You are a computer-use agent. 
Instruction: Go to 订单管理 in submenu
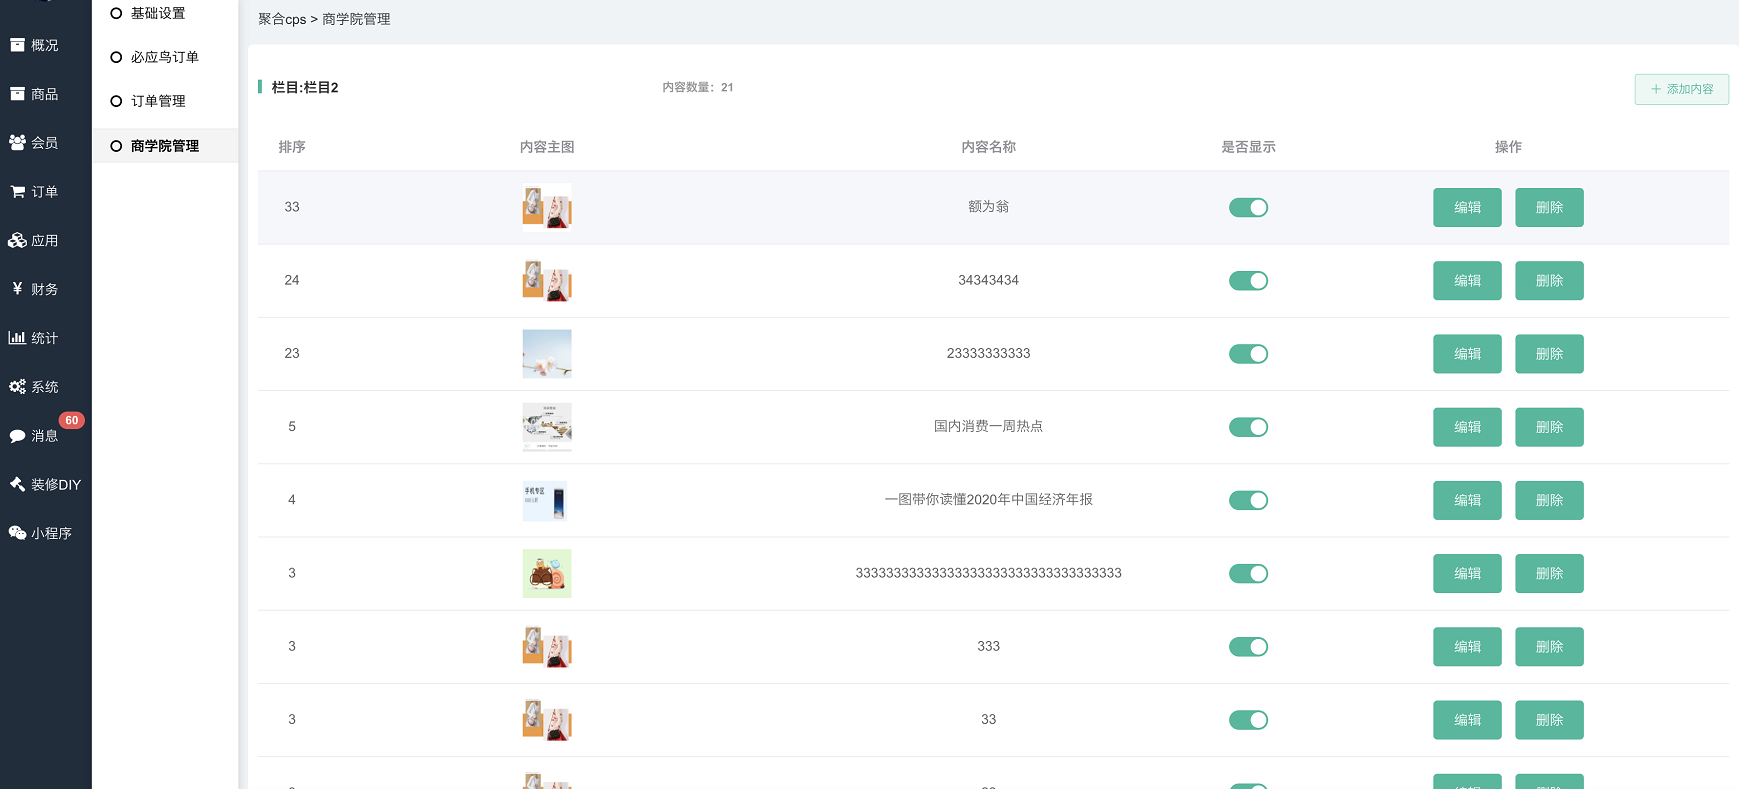(x=157, y=101)
